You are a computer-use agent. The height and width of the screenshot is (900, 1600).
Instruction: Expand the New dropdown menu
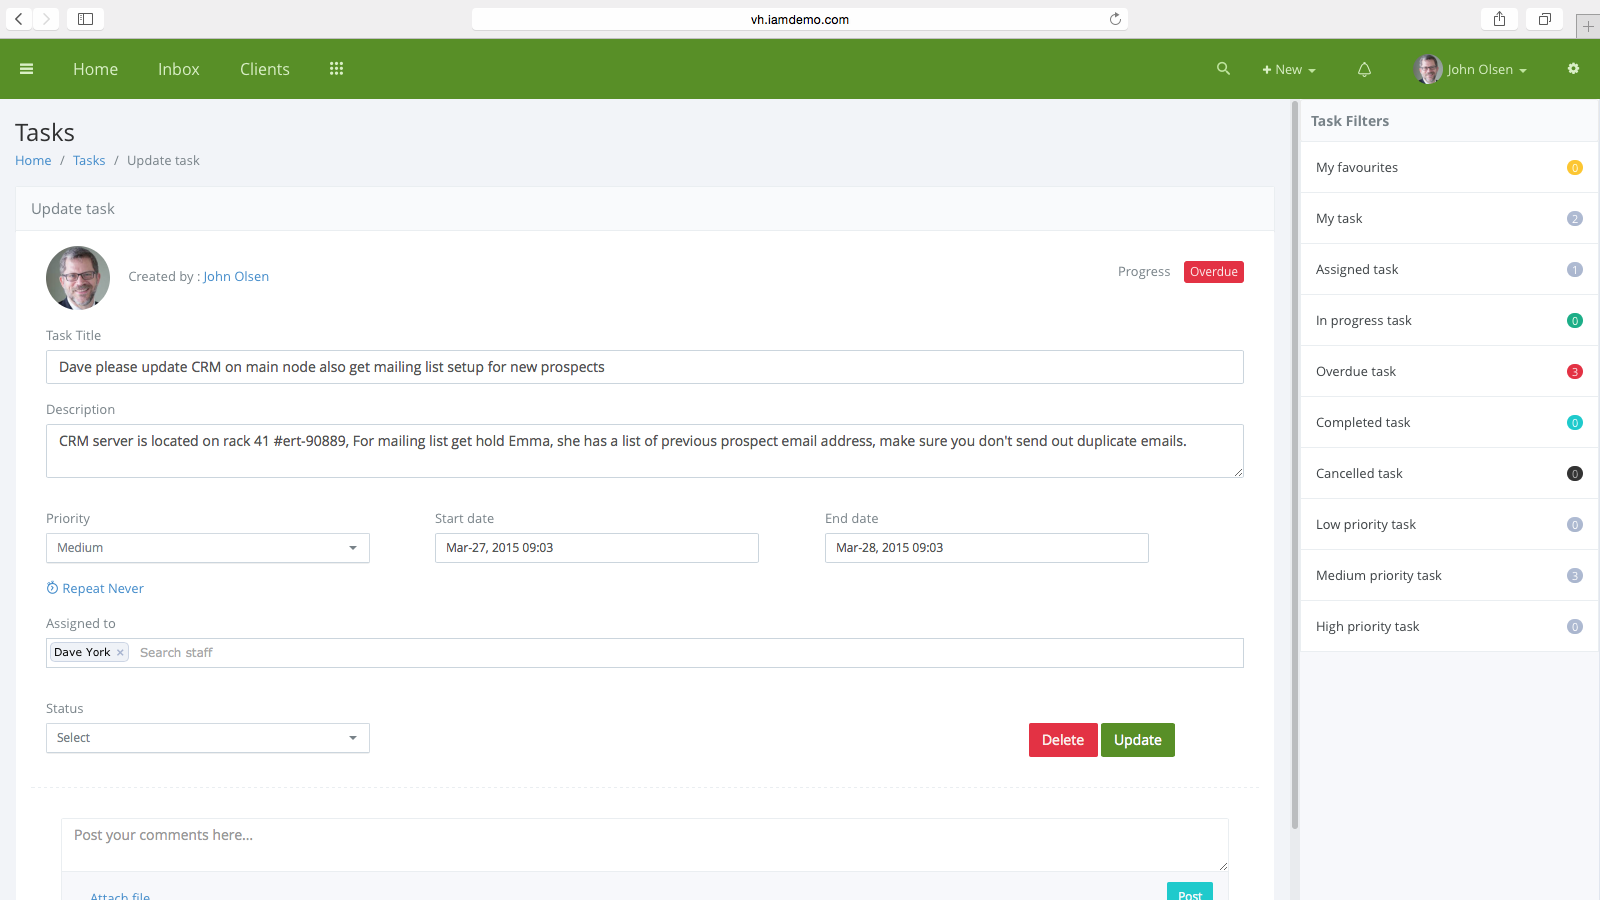[1288, 70]
